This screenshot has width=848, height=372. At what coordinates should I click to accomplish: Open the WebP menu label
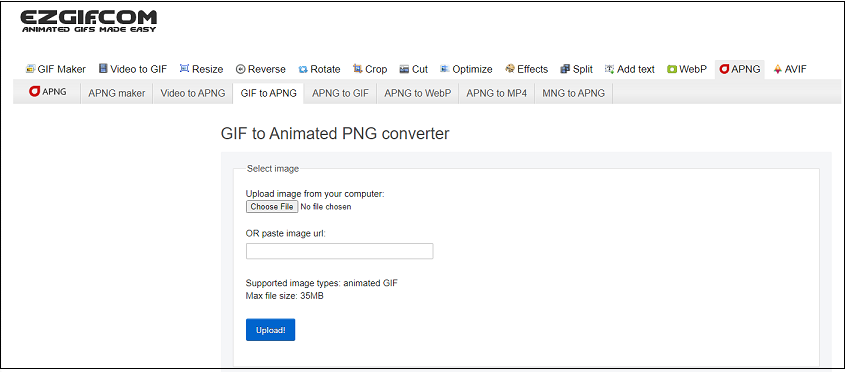[x=693, y=69]
